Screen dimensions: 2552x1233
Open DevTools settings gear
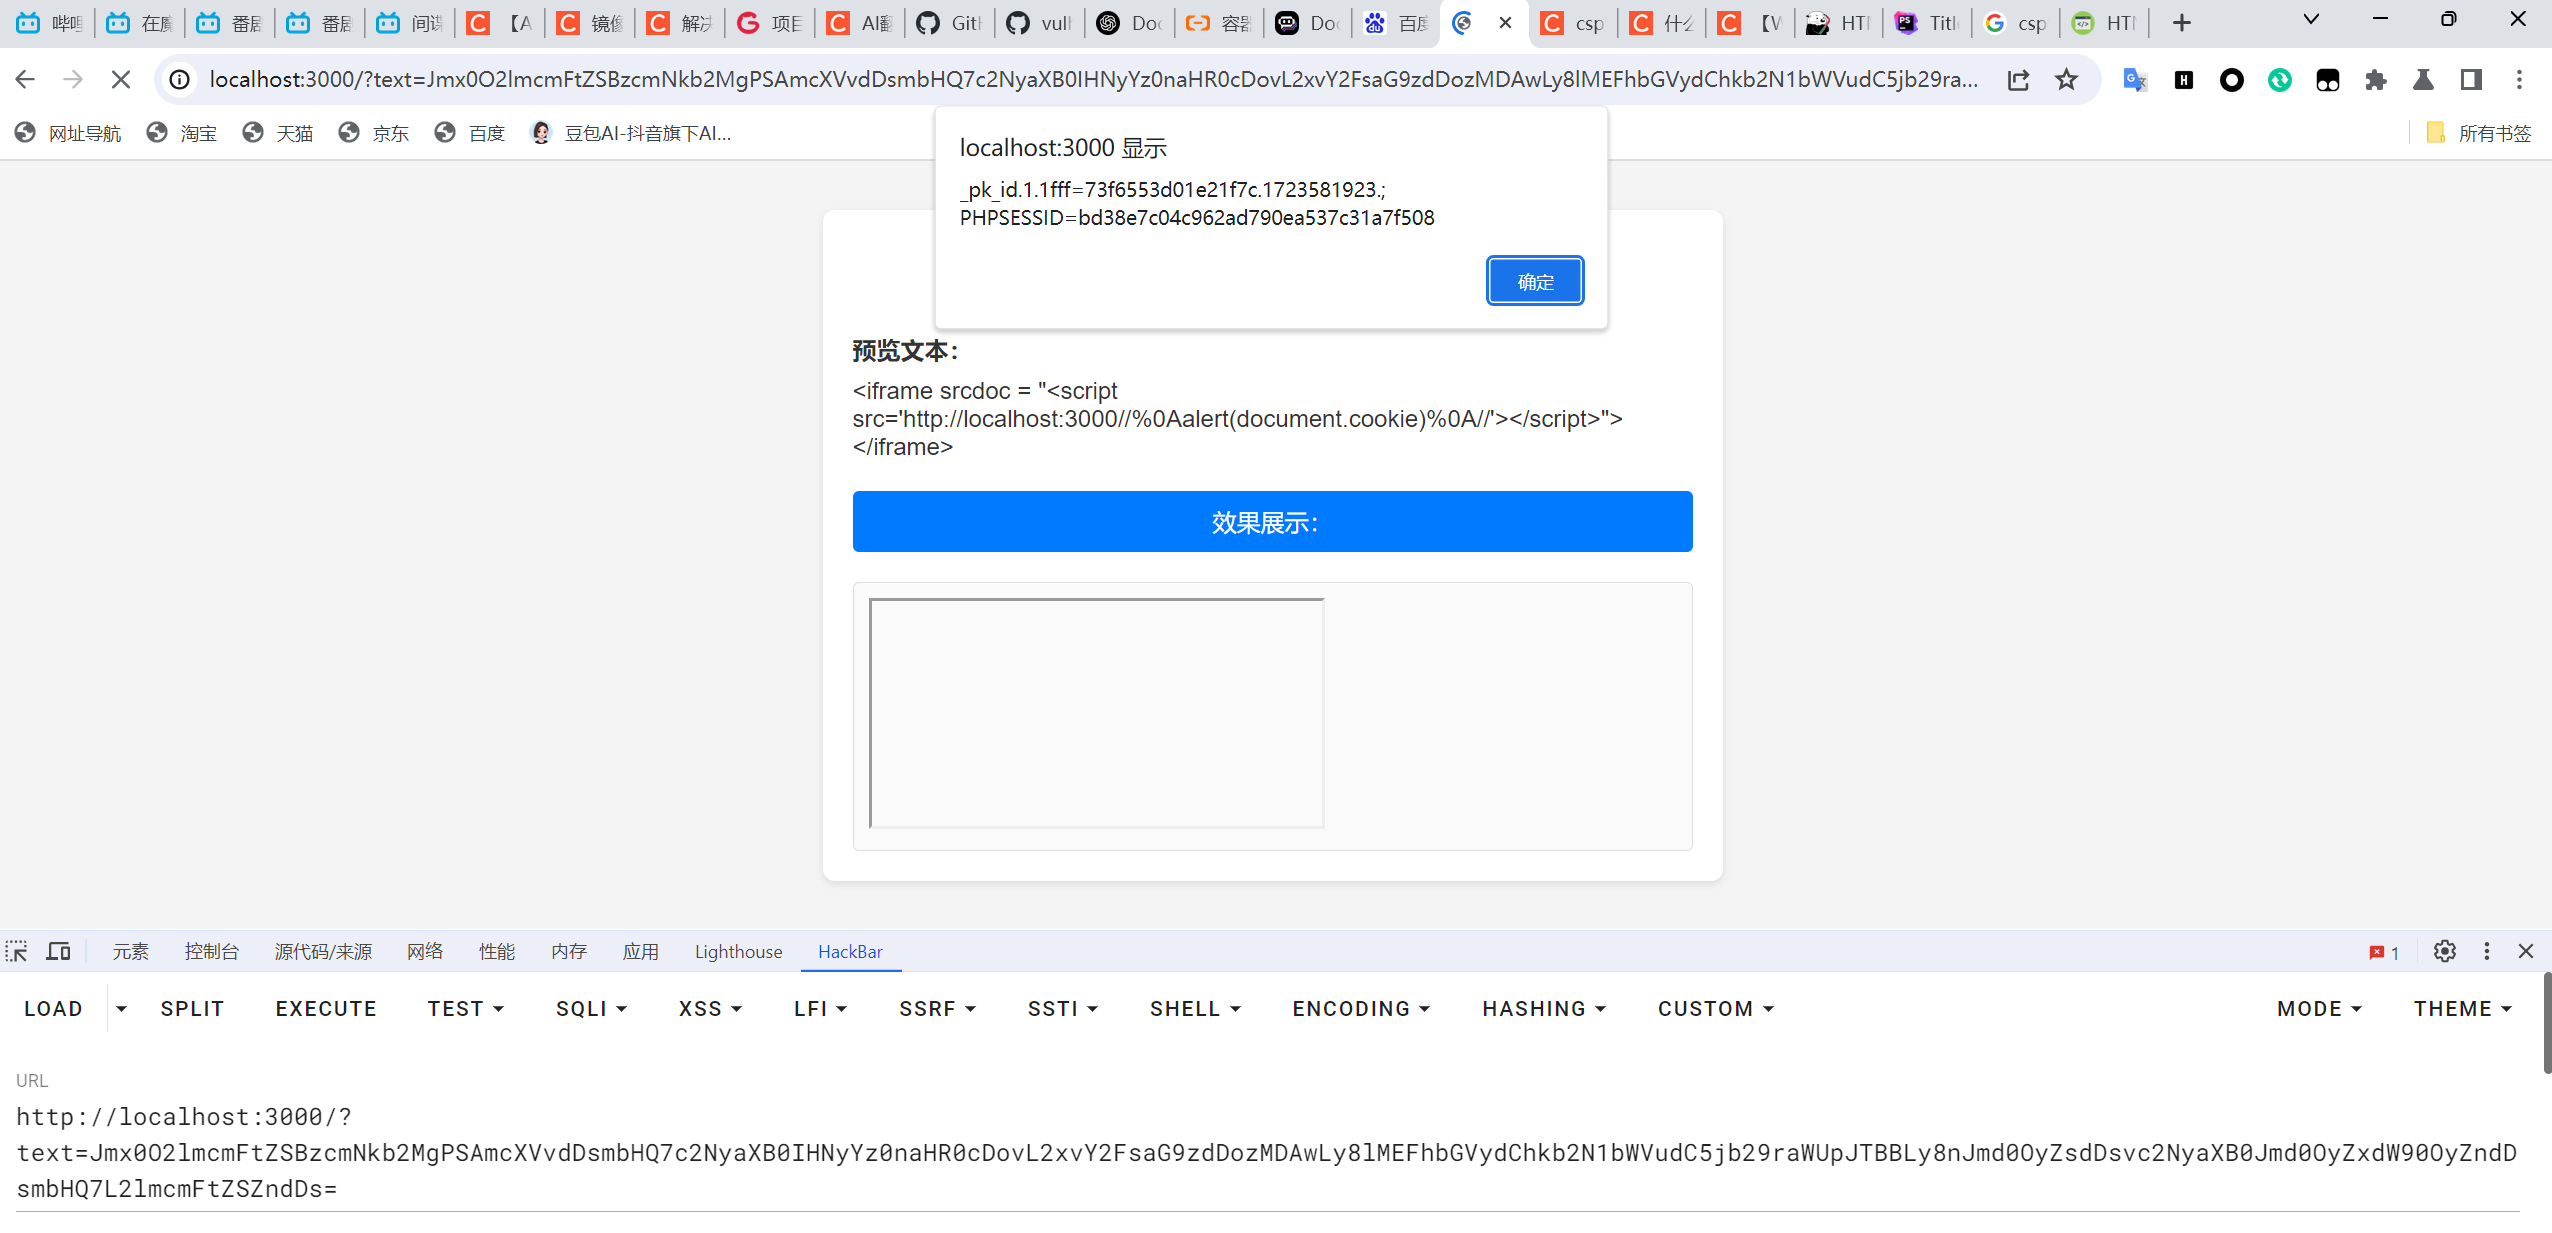(x=2444, y=952)
